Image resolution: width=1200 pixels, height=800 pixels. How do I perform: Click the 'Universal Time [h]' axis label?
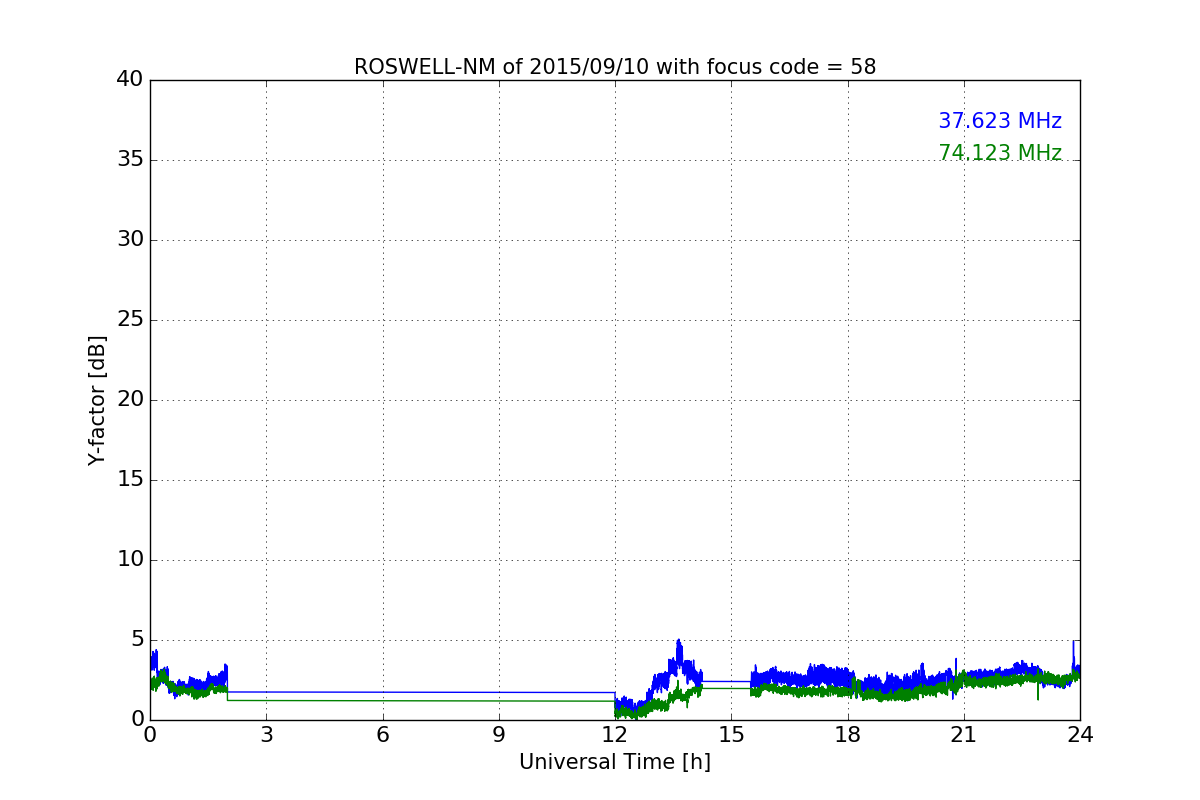pyautogui.click(x=615, y=762)
